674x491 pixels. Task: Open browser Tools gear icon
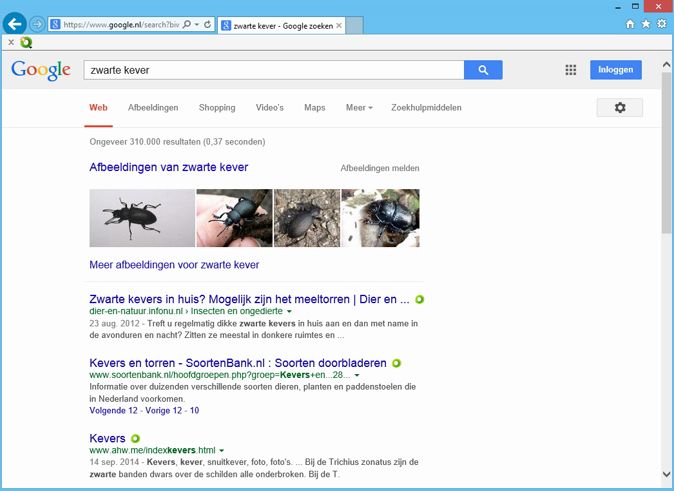[x=662, y=24]
